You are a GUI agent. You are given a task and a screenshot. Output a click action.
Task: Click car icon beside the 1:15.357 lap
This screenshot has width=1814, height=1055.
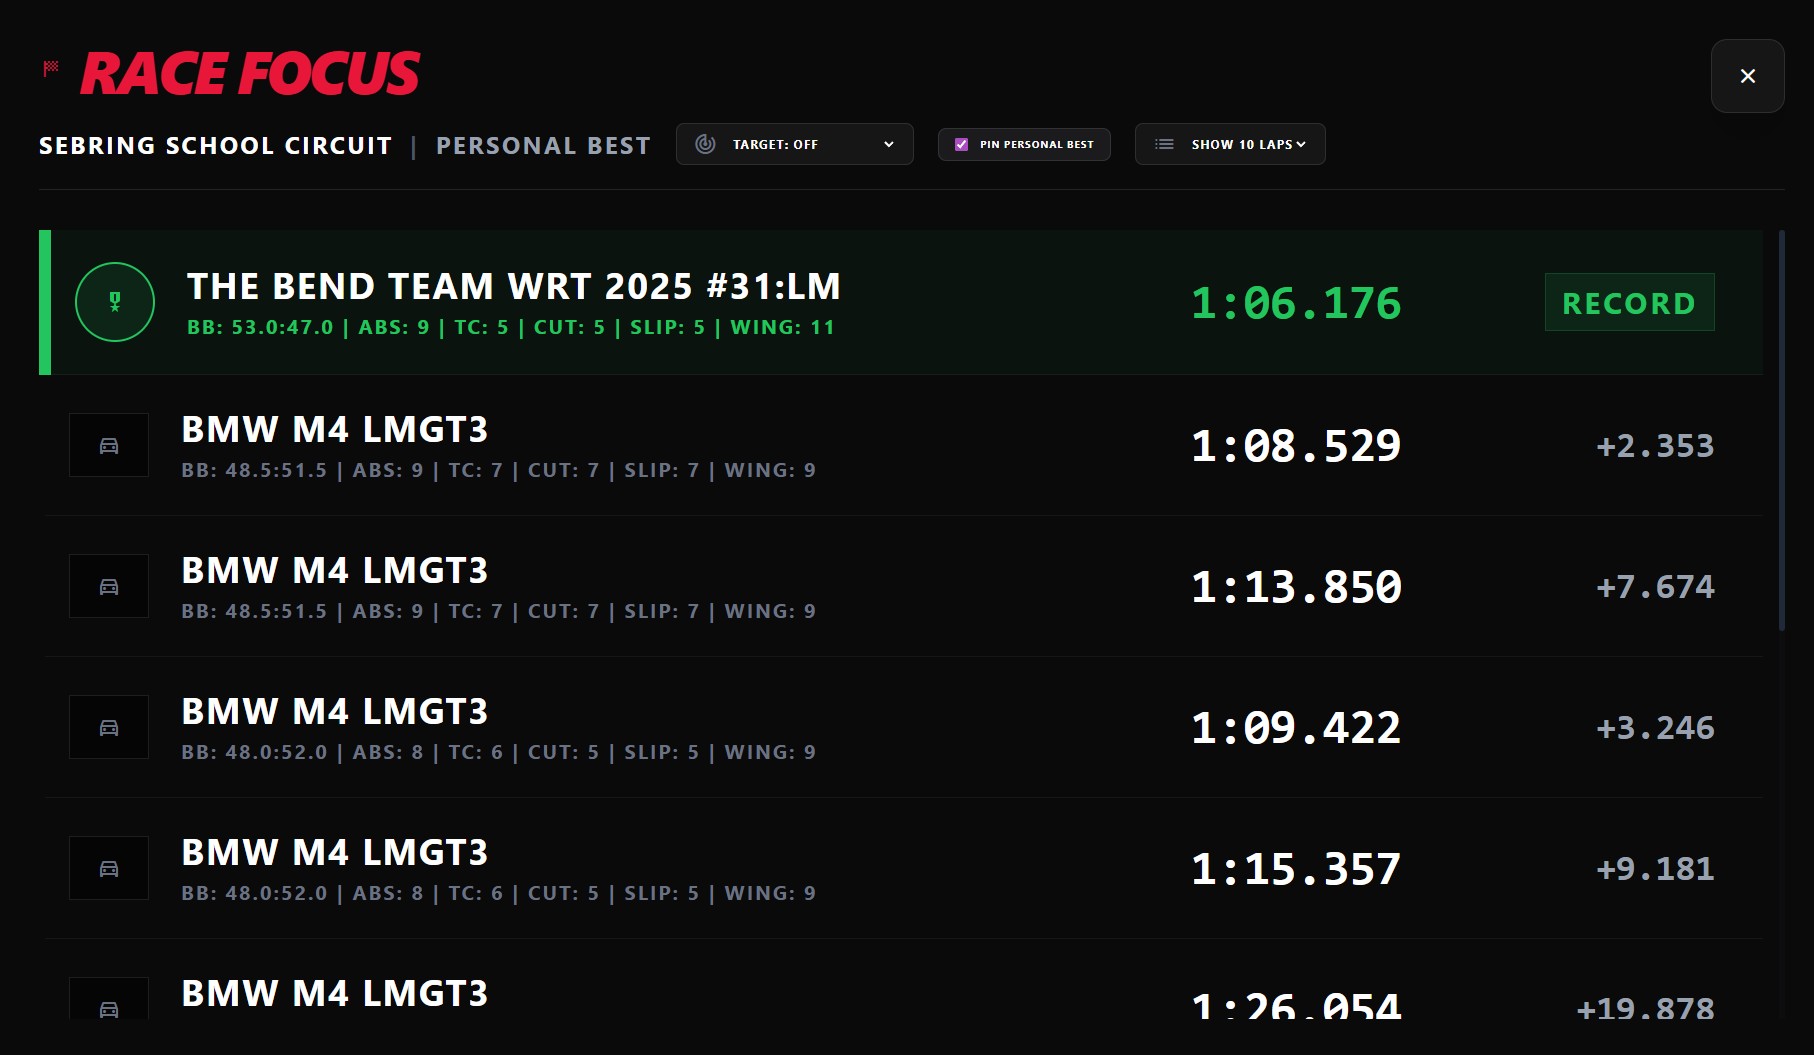pos(109,868)
